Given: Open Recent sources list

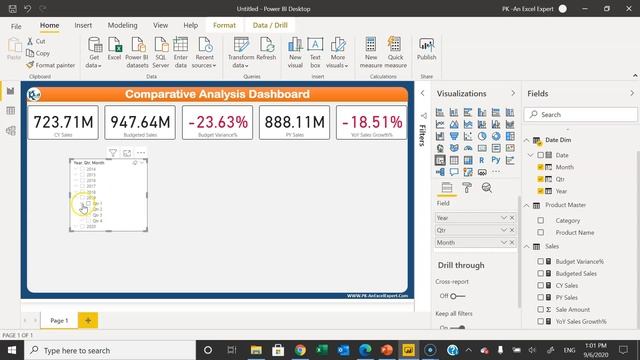Looking at the screenshot, I should [x=204, y=52].
